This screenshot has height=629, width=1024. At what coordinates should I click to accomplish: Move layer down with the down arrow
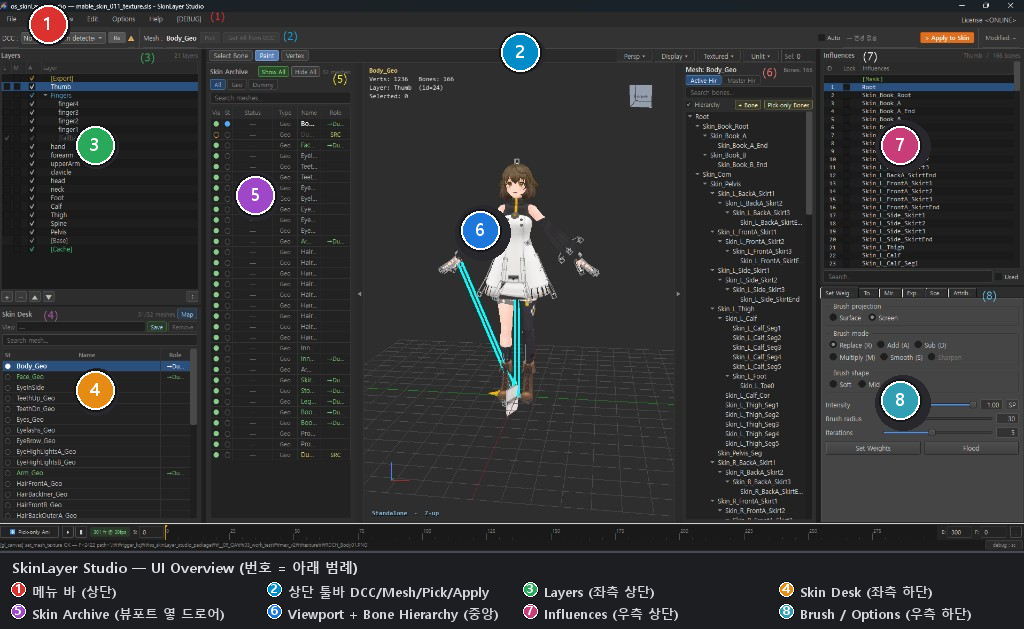click(x=48, y=297)
